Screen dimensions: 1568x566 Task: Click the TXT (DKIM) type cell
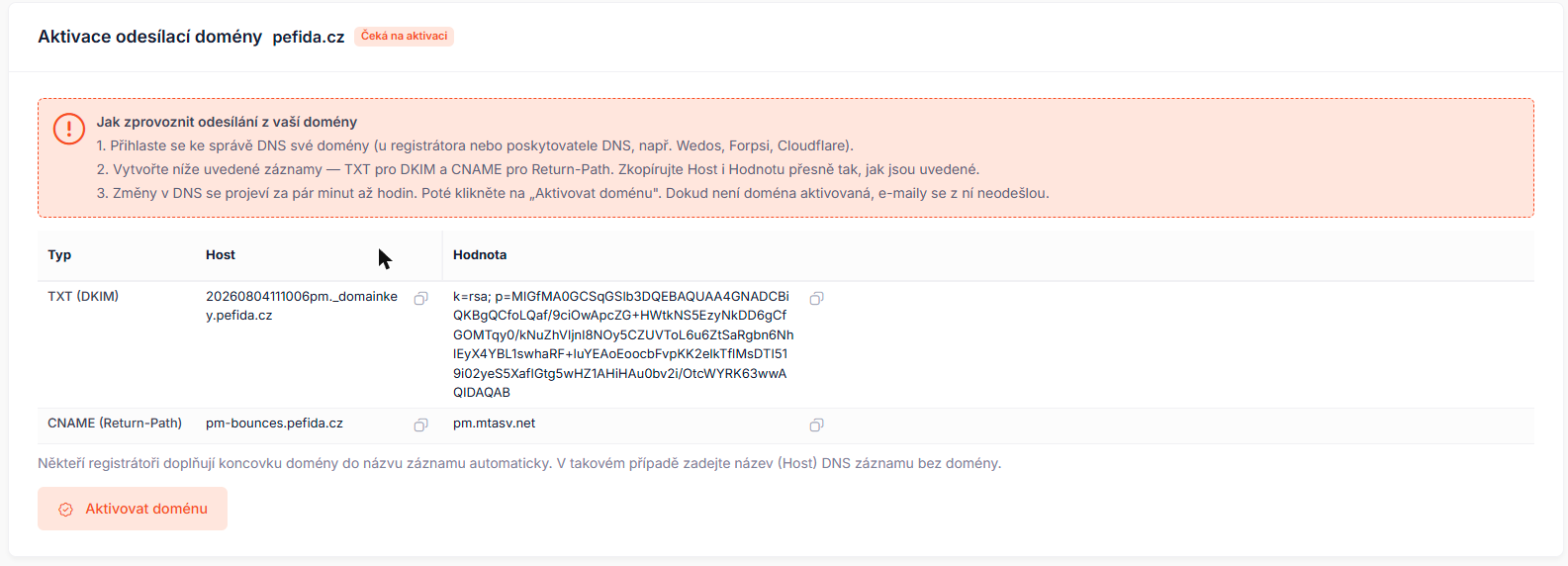91,297
